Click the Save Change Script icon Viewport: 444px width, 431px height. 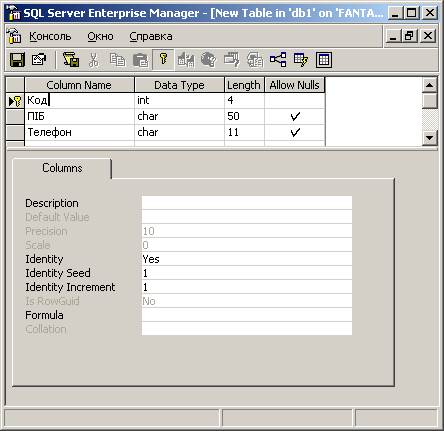[71, 60]
